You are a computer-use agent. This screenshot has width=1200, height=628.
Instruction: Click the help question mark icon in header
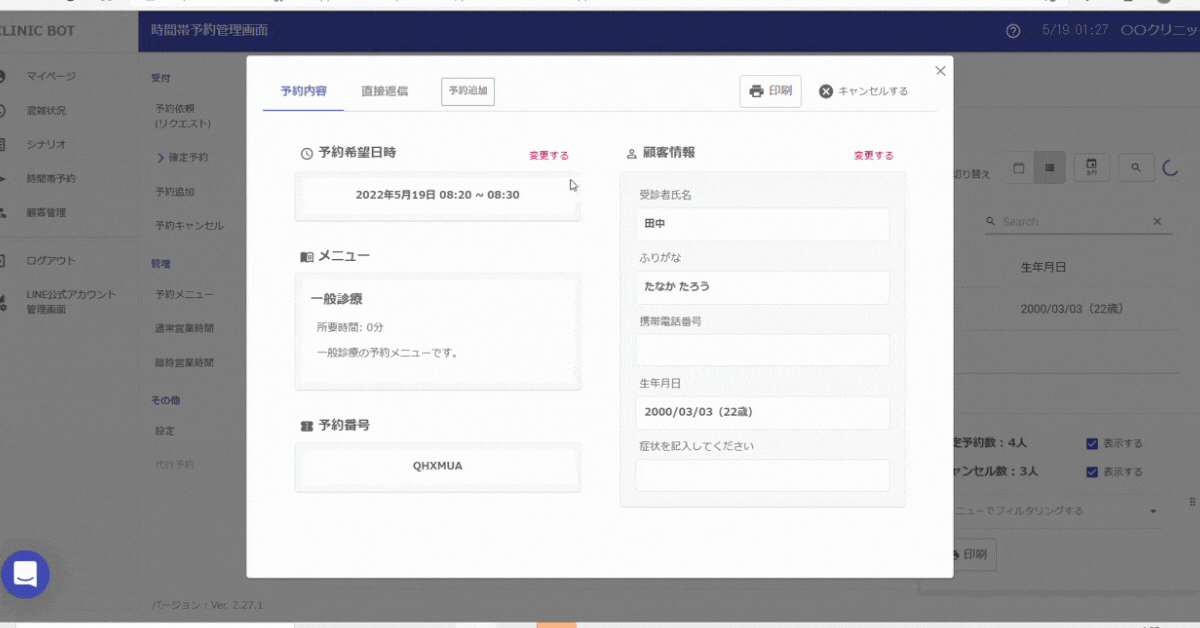[1013, 31]
